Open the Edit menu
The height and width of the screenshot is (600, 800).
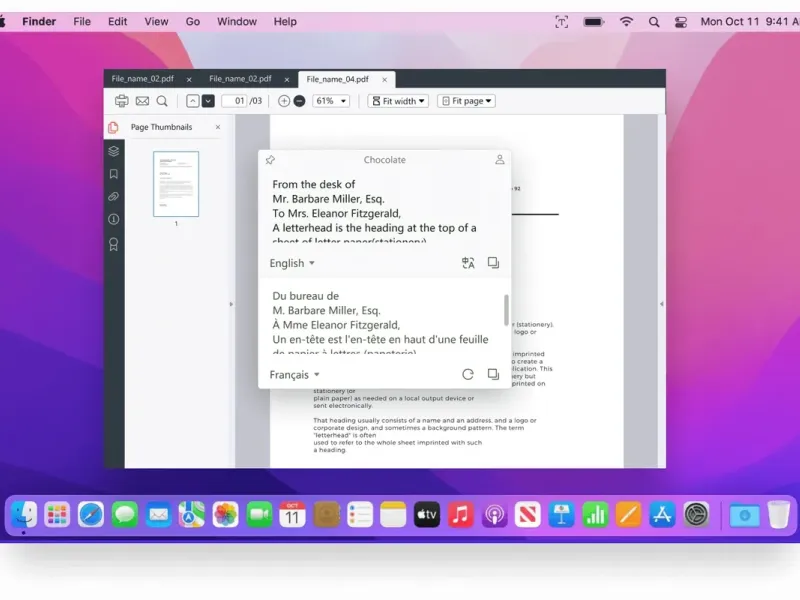click(117, 22)
